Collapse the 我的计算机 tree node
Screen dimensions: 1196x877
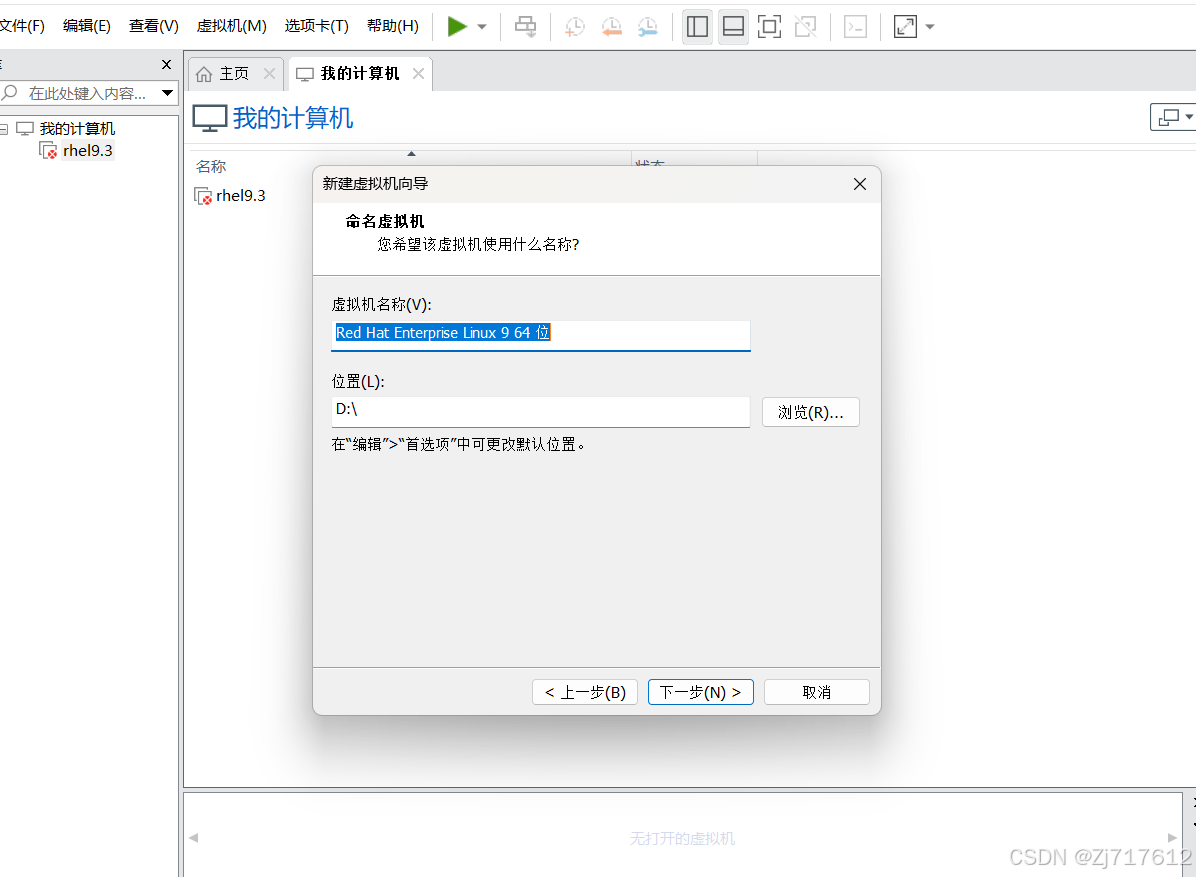coord(4,129)
